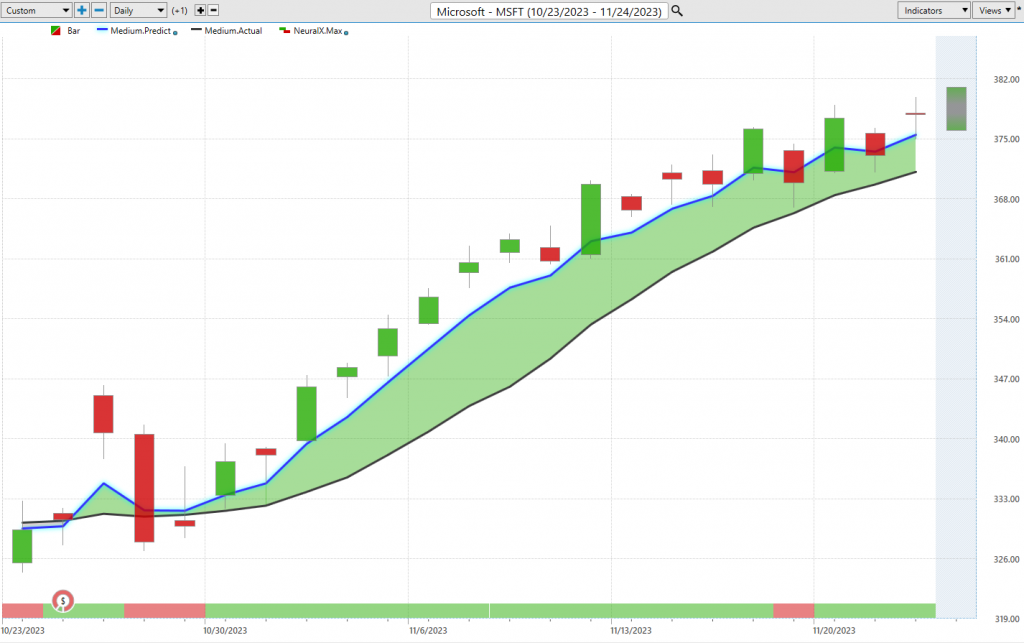Viewport: 1024px width, 643px height.
Task: Click the 333.00 price axis label
Action: point(1006,499)
